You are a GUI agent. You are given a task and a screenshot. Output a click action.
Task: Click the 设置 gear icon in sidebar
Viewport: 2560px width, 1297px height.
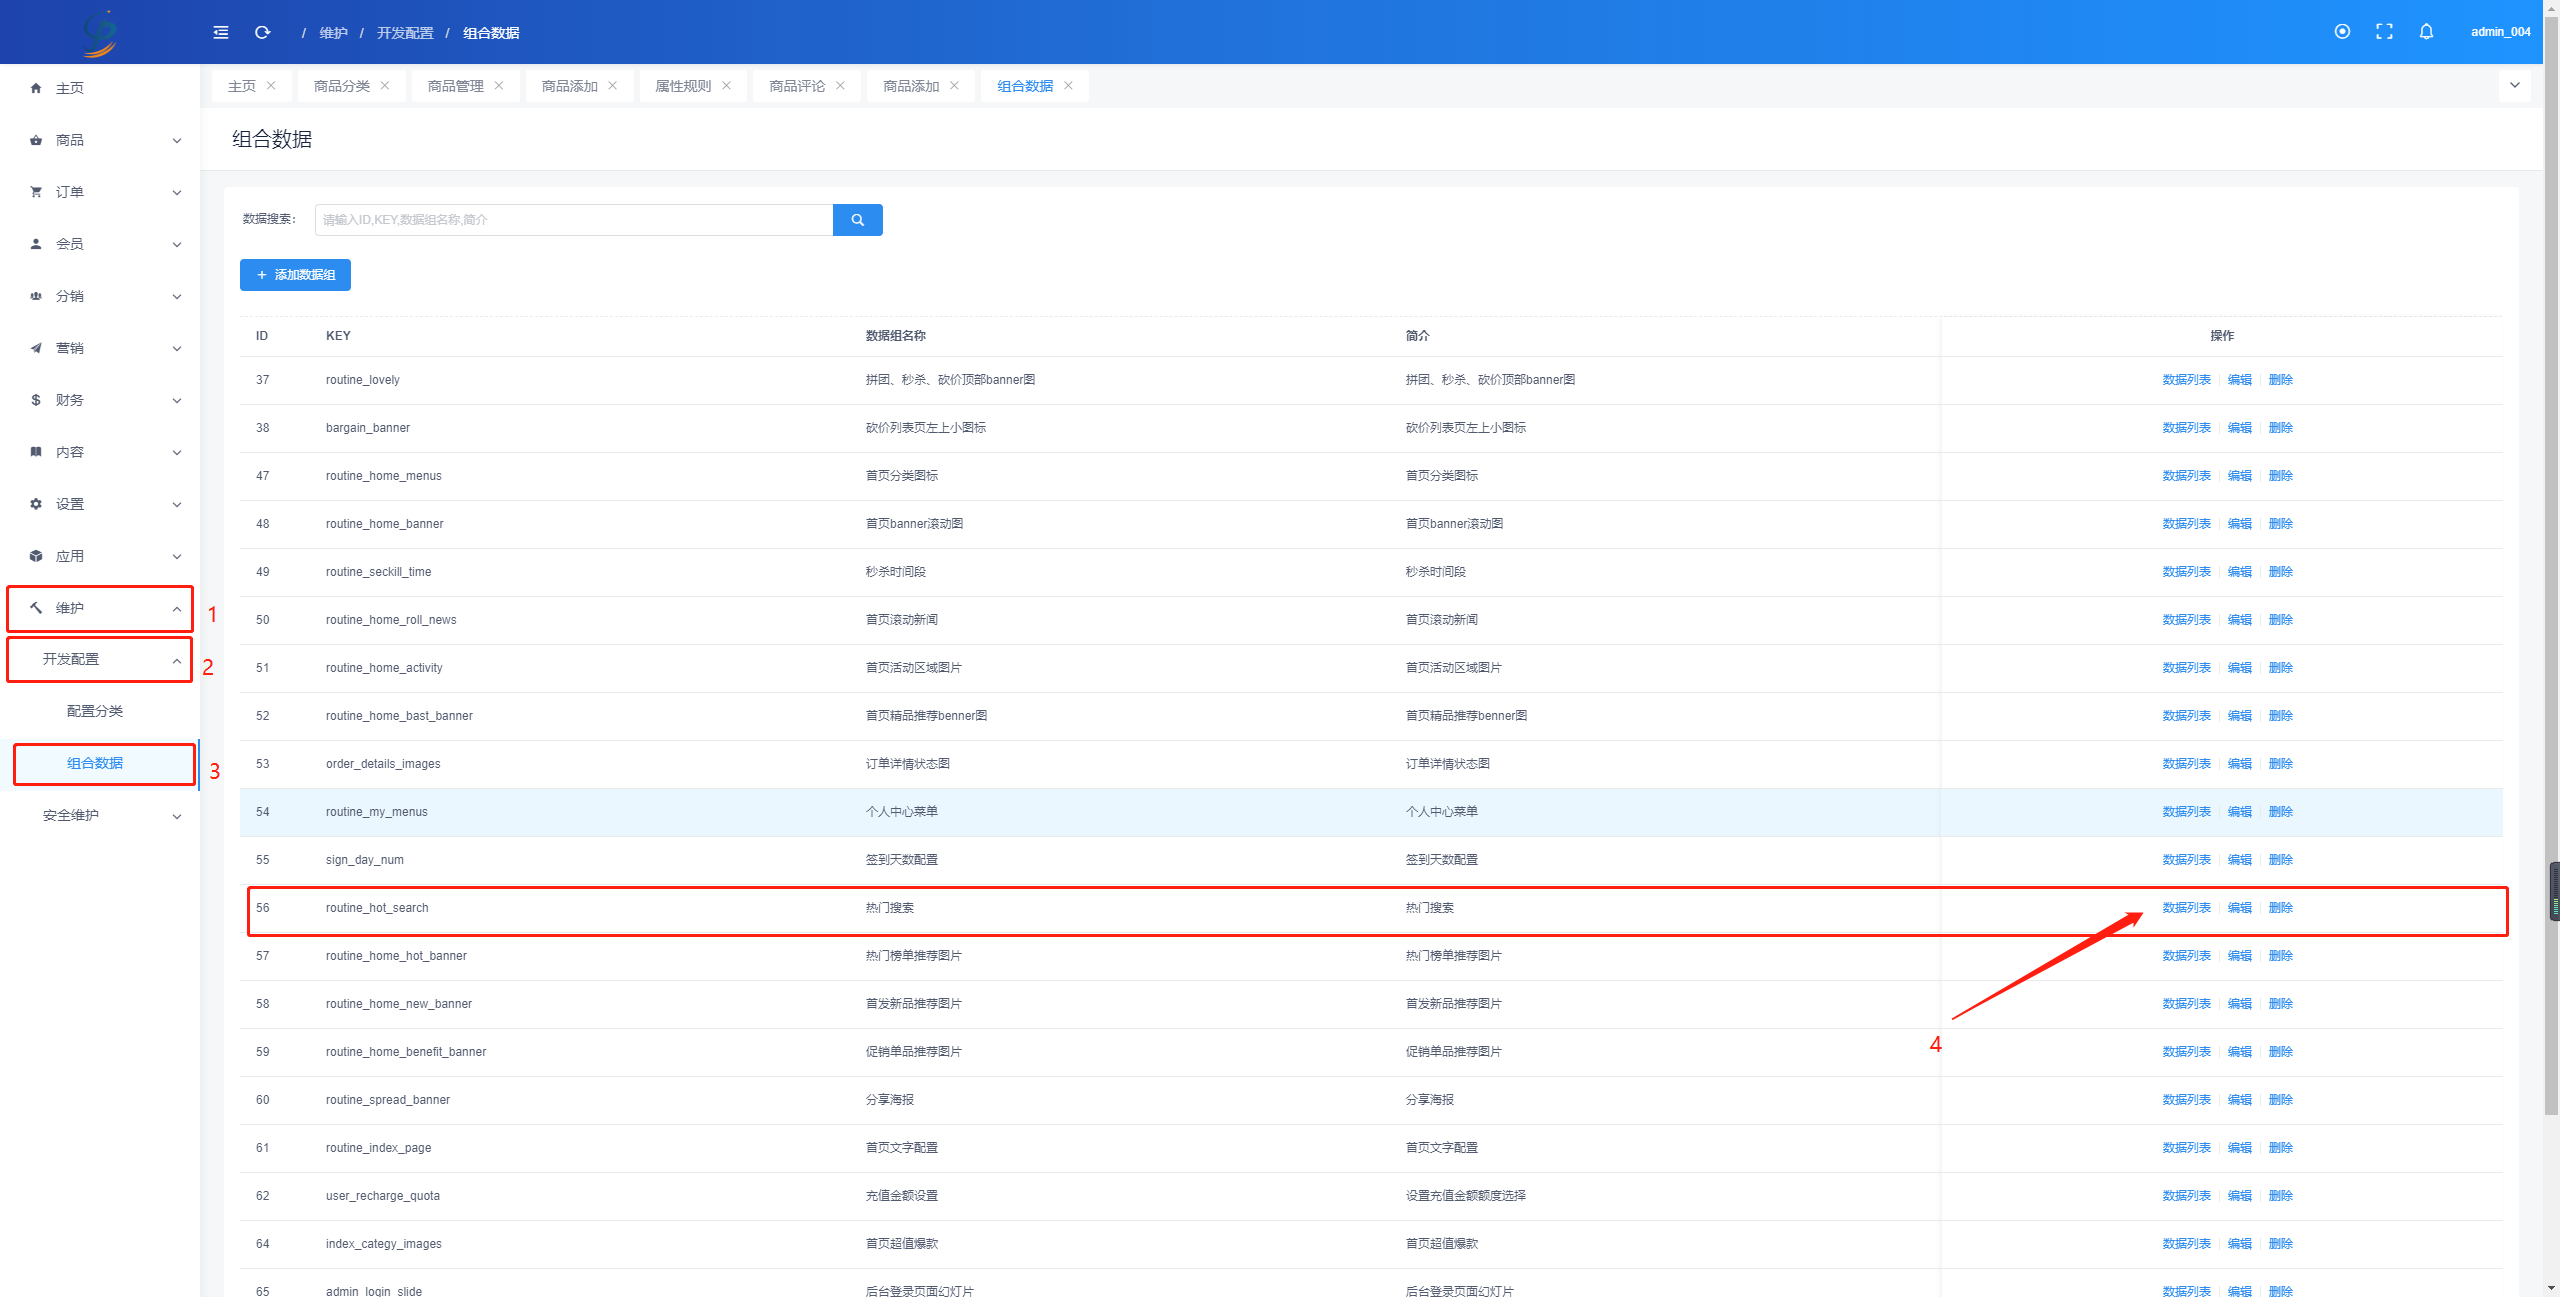pos(36,504)
